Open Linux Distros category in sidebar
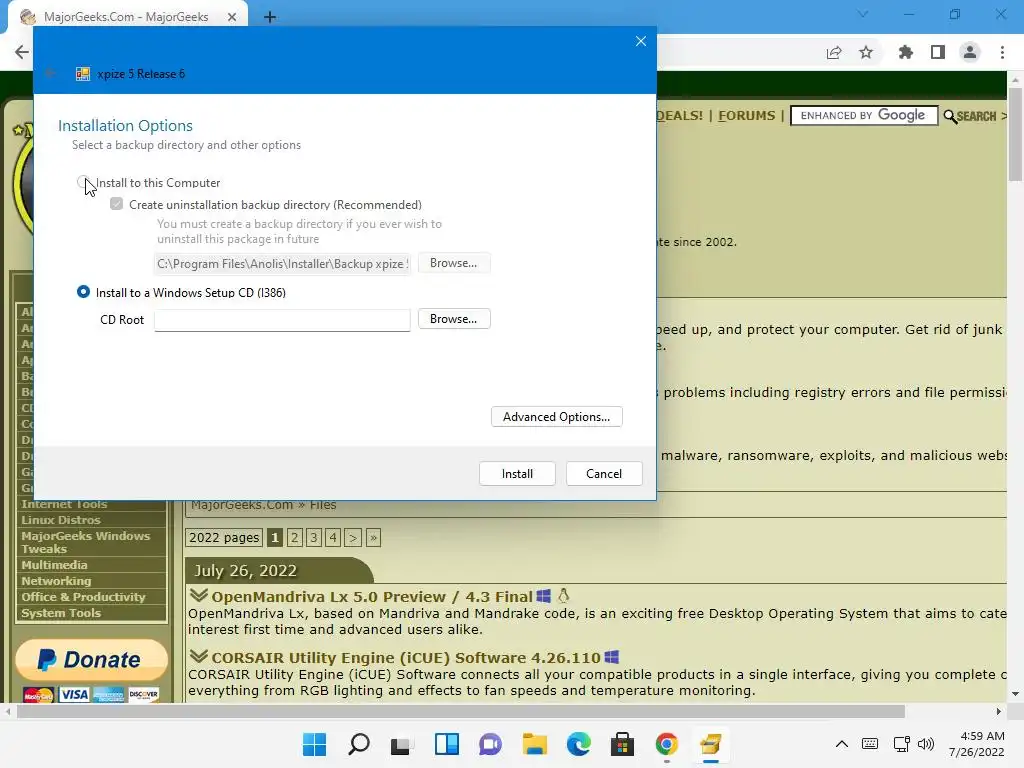Image resolution: width=1024 pixels, height=768 pixels. point(61,520)
